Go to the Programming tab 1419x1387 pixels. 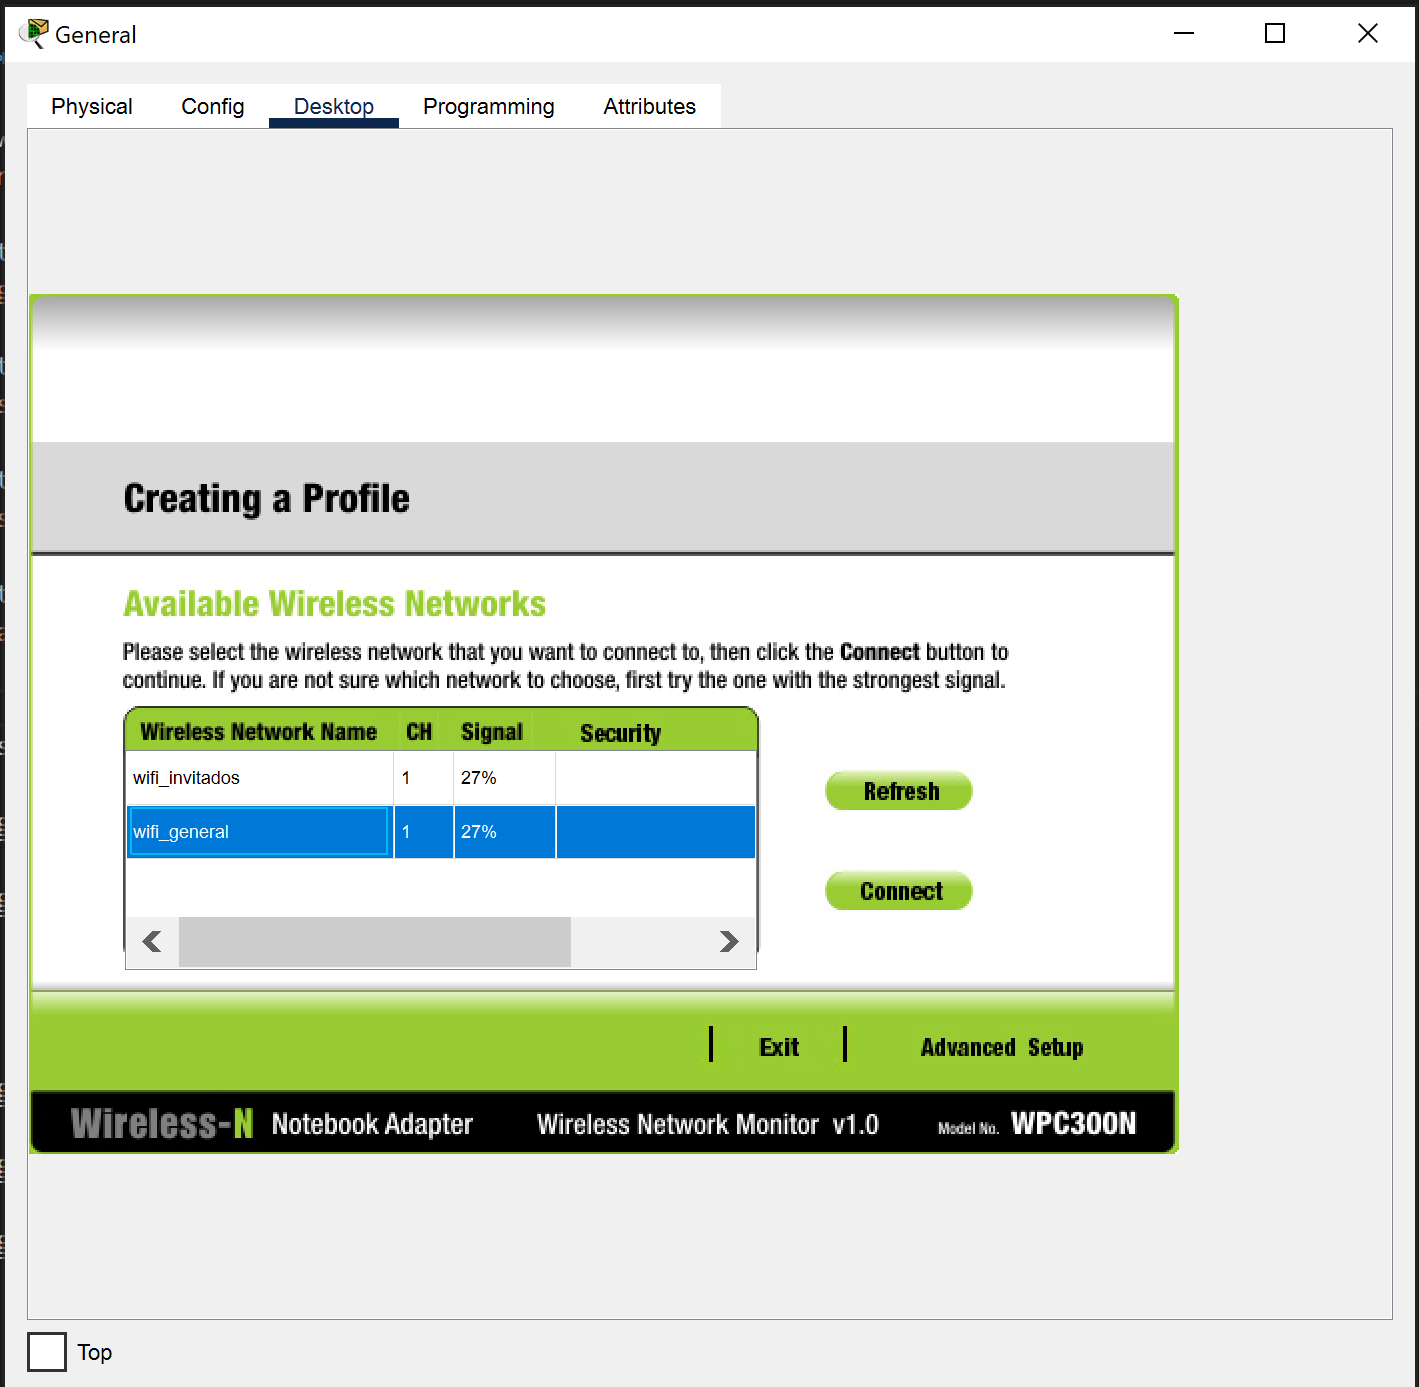click(488, 107)
